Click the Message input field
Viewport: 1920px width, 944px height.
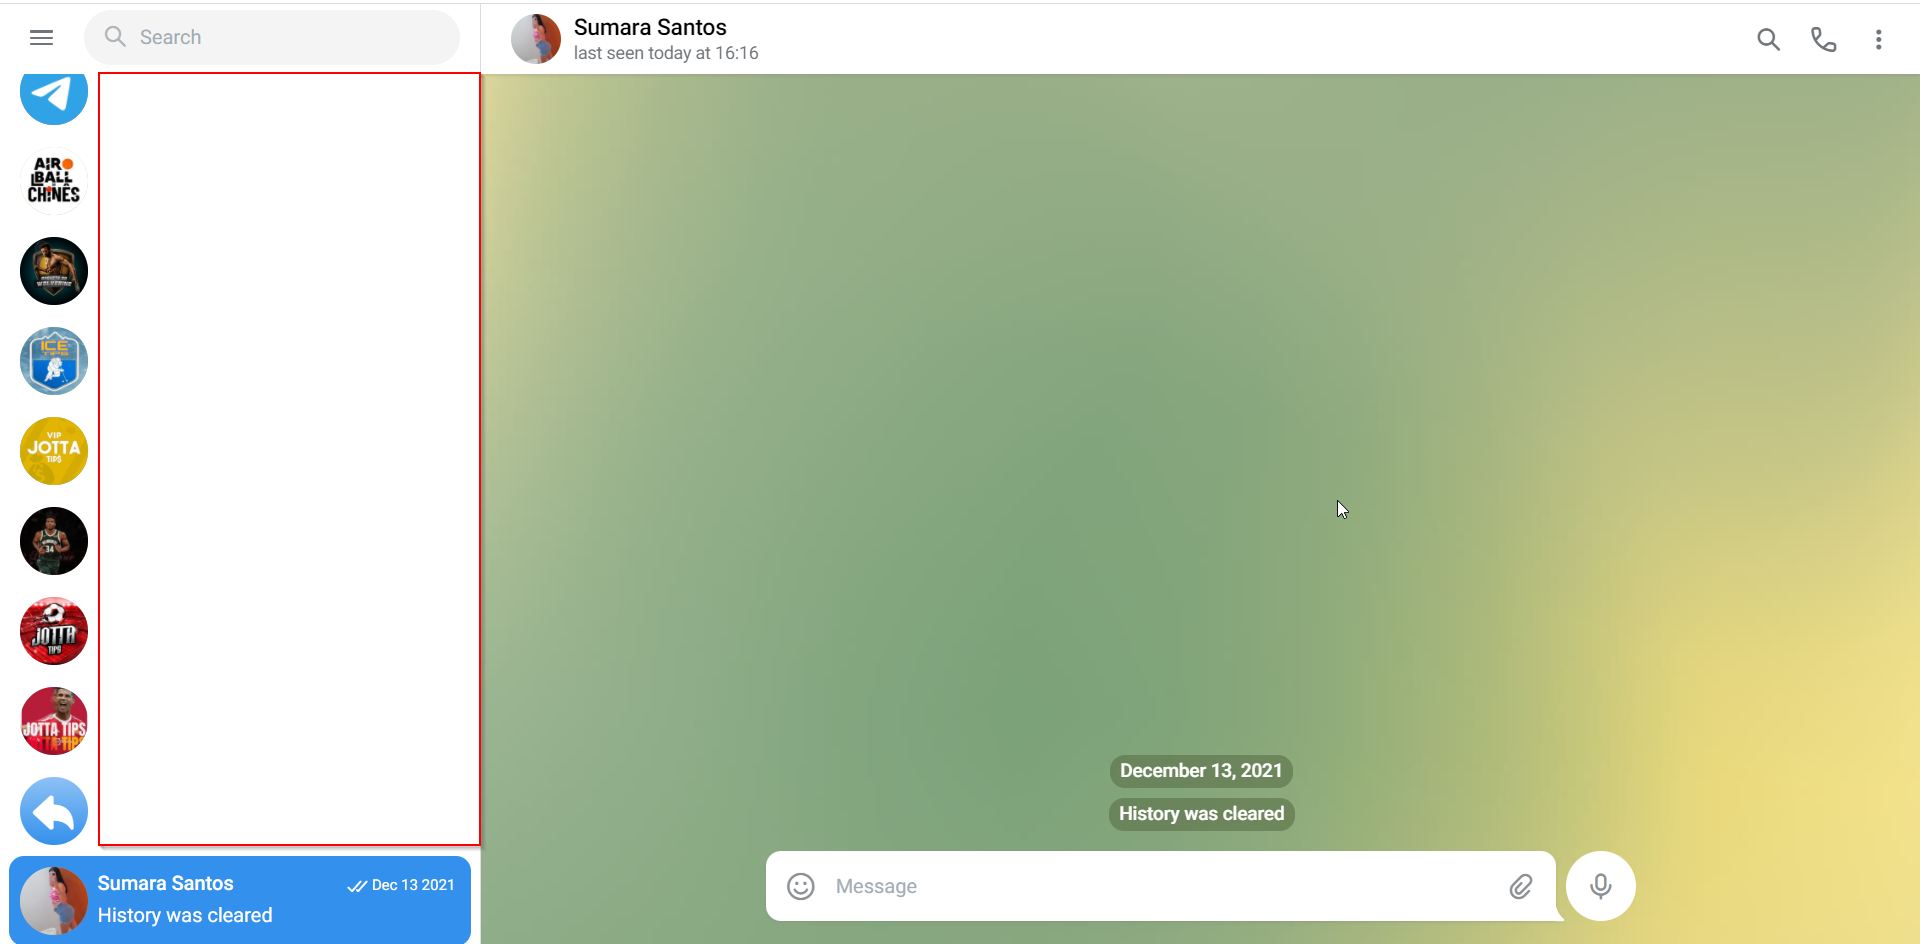1160,886
